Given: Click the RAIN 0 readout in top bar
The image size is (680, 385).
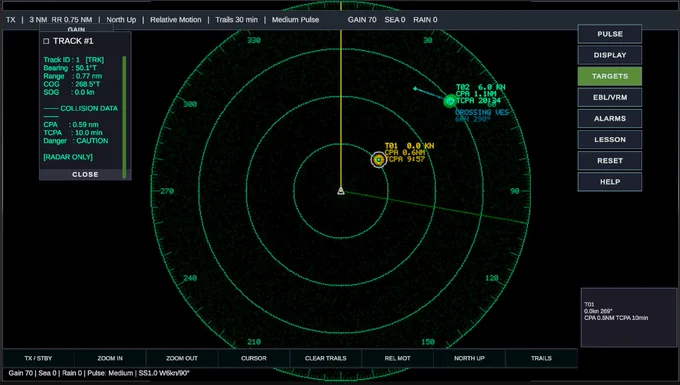Looking at the screenshot, I should (425, 20).
